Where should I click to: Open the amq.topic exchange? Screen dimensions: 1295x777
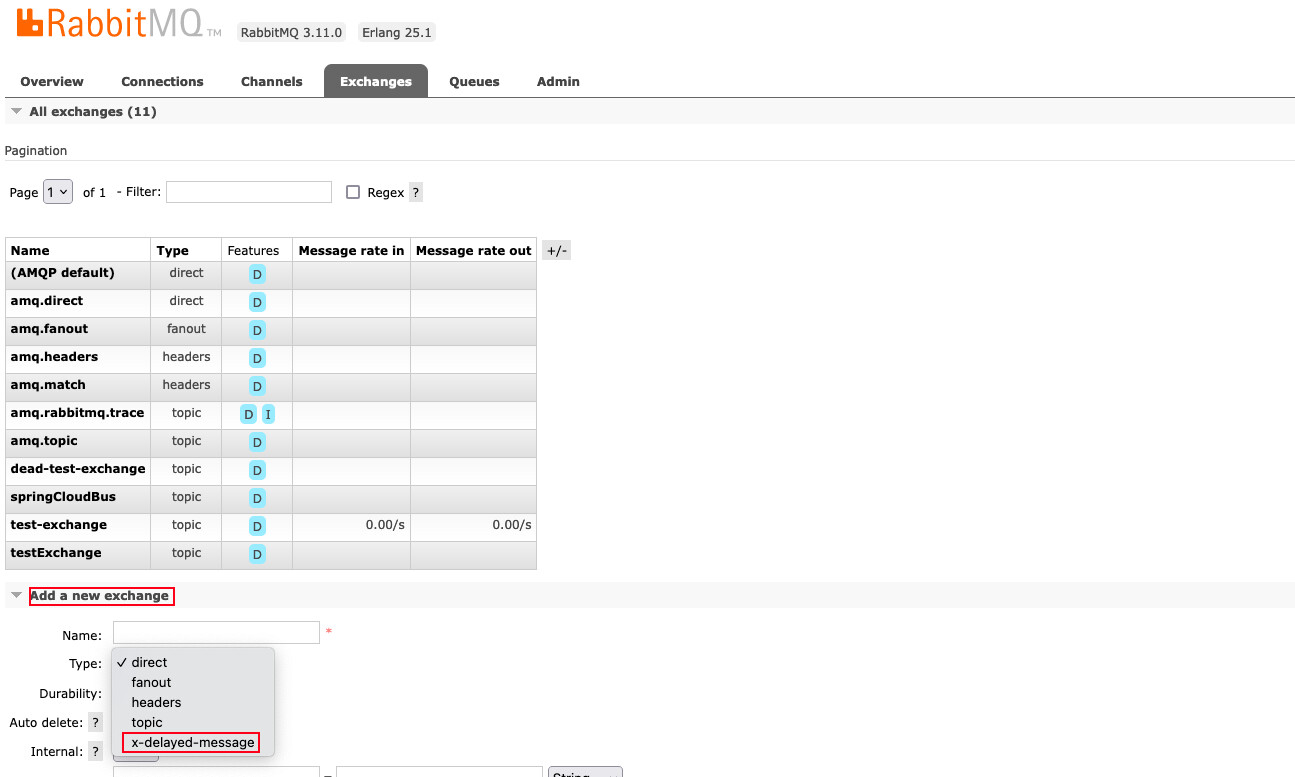pyautogui.click(x=44, y=441)
